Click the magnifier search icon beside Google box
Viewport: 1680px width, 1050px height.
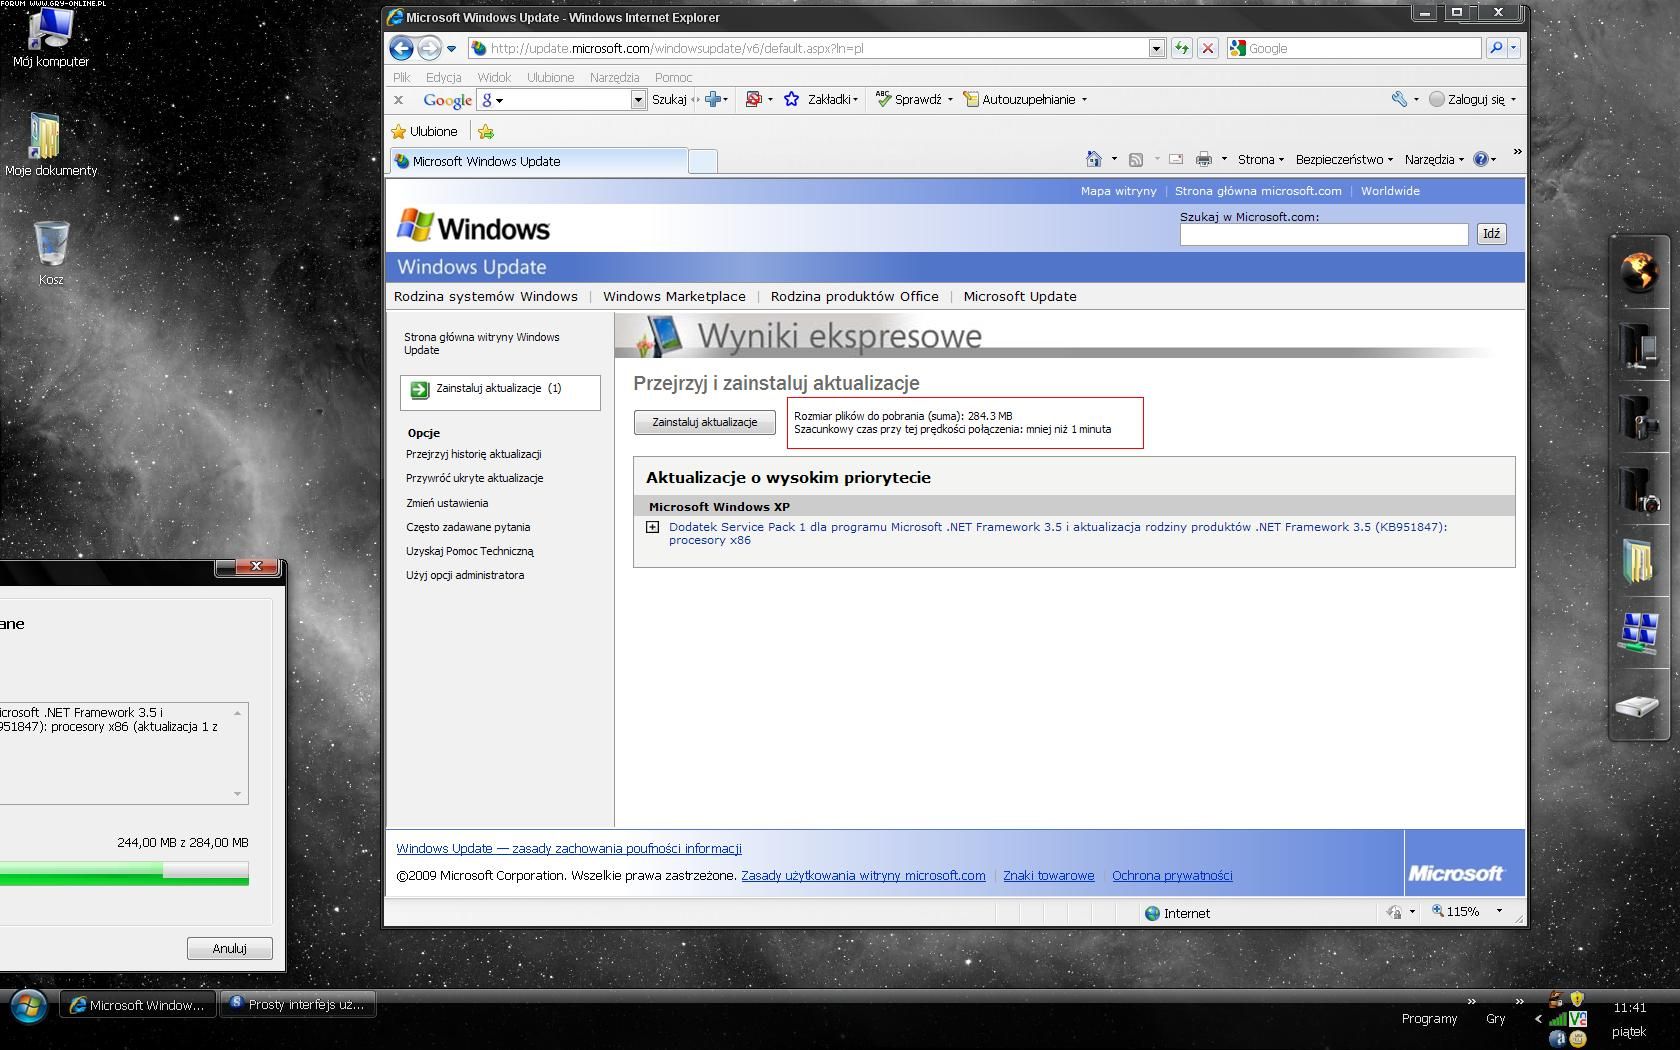click(x=1496, y=48)
